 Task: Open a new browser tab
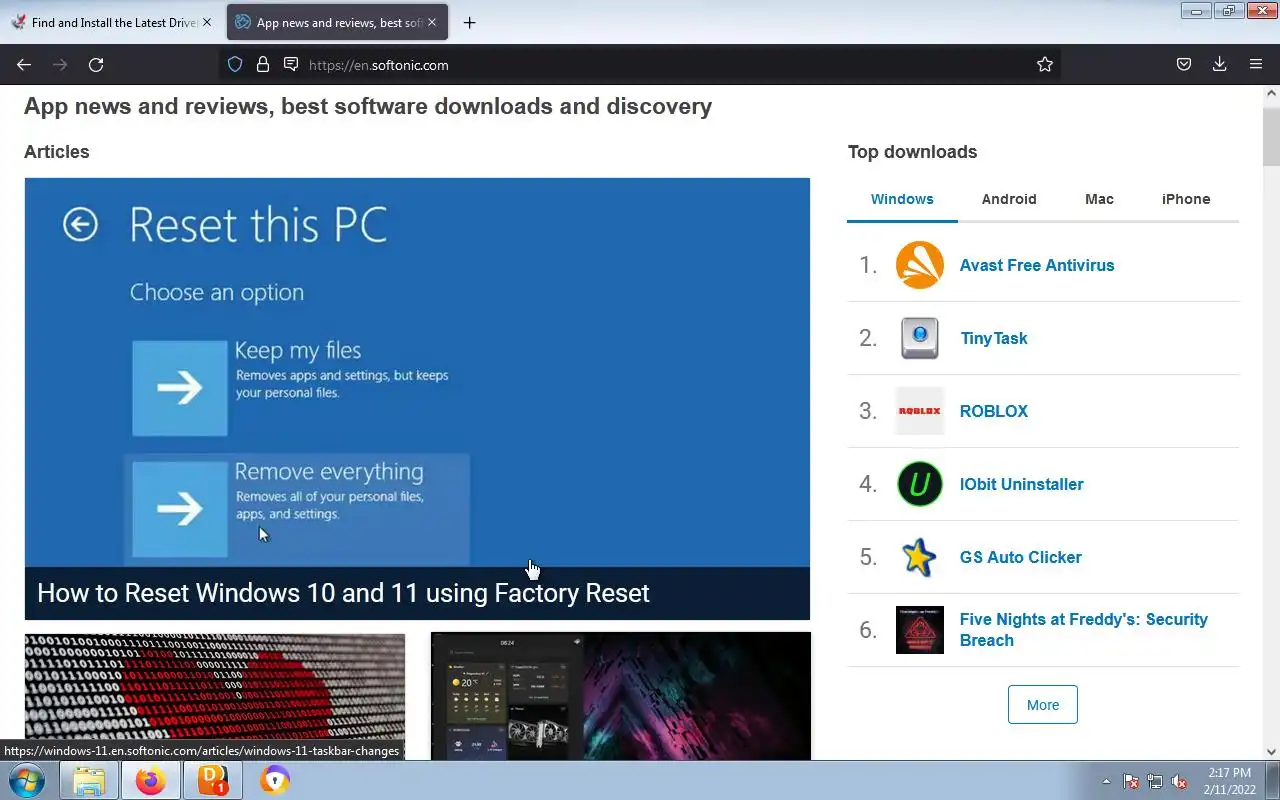469,22
